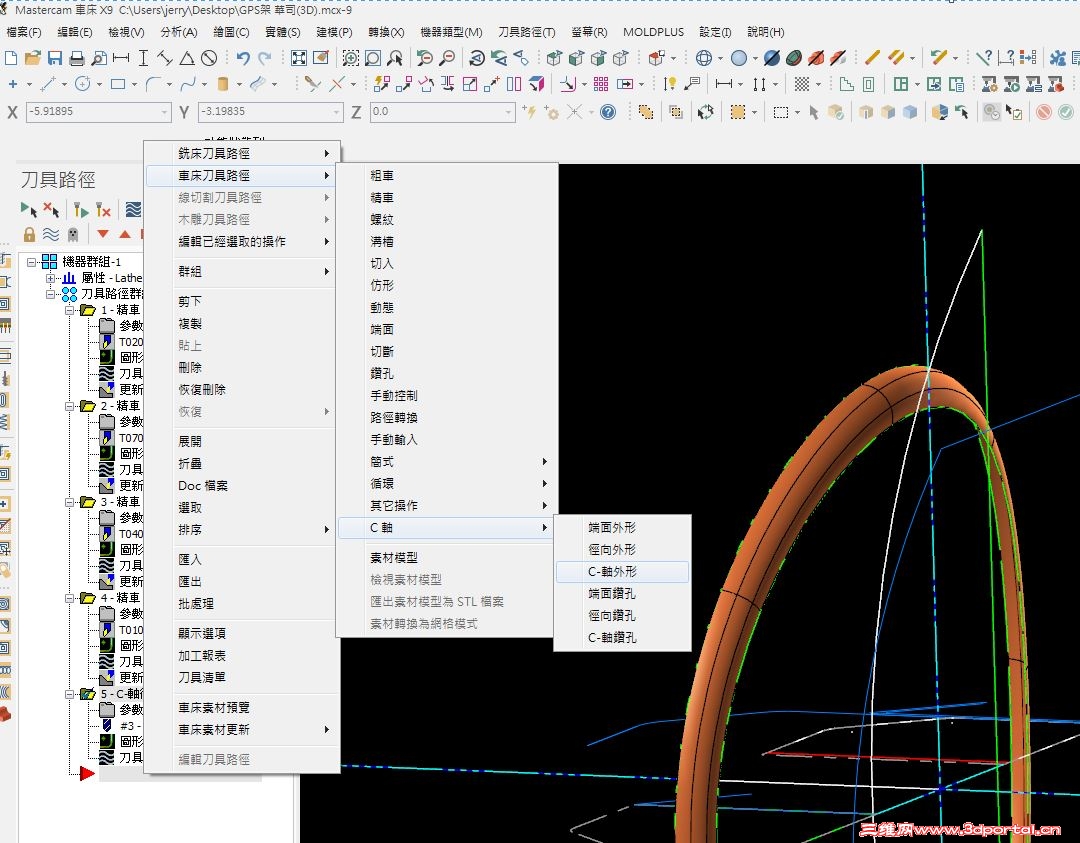Click the red down-triangle move icon
This screenshot has width=1080, height=843.
pos(103,234)
